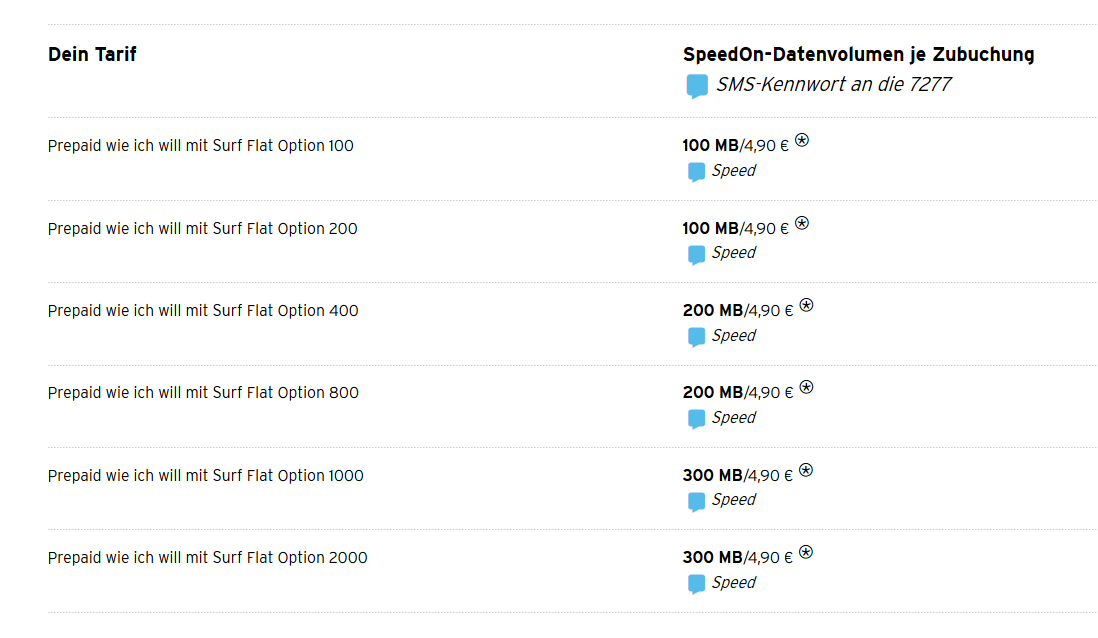Open the footnote asterisk for Surf Flat Option 1000
The image size is (1098, 638).
(x=806, y=470)
